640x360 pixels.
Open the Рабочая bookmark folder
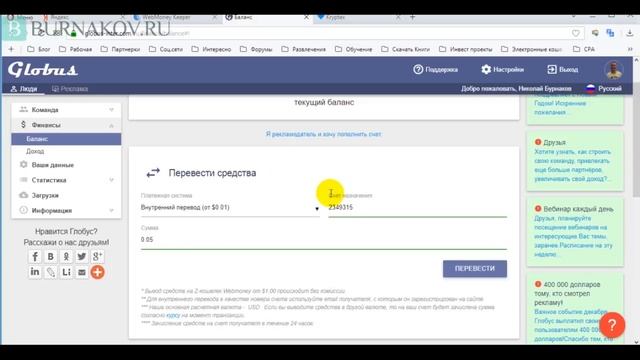tap(76, 49)
